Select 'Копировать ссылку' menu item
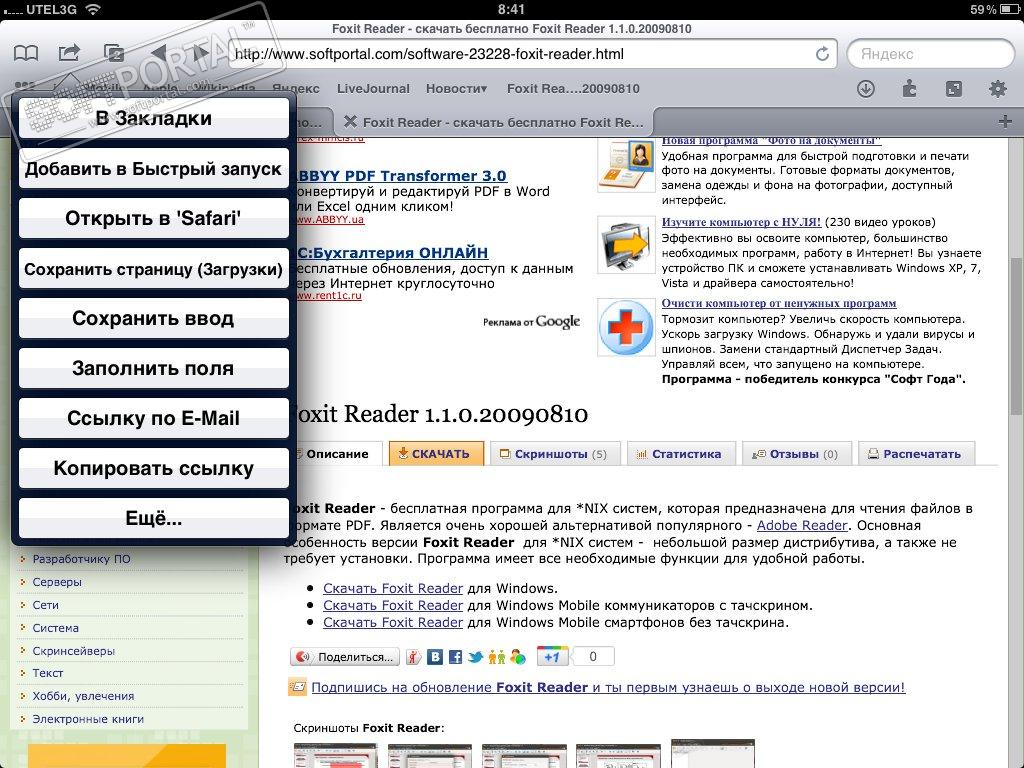Viewport: 1024px width, 768px height. coord(153,468)
